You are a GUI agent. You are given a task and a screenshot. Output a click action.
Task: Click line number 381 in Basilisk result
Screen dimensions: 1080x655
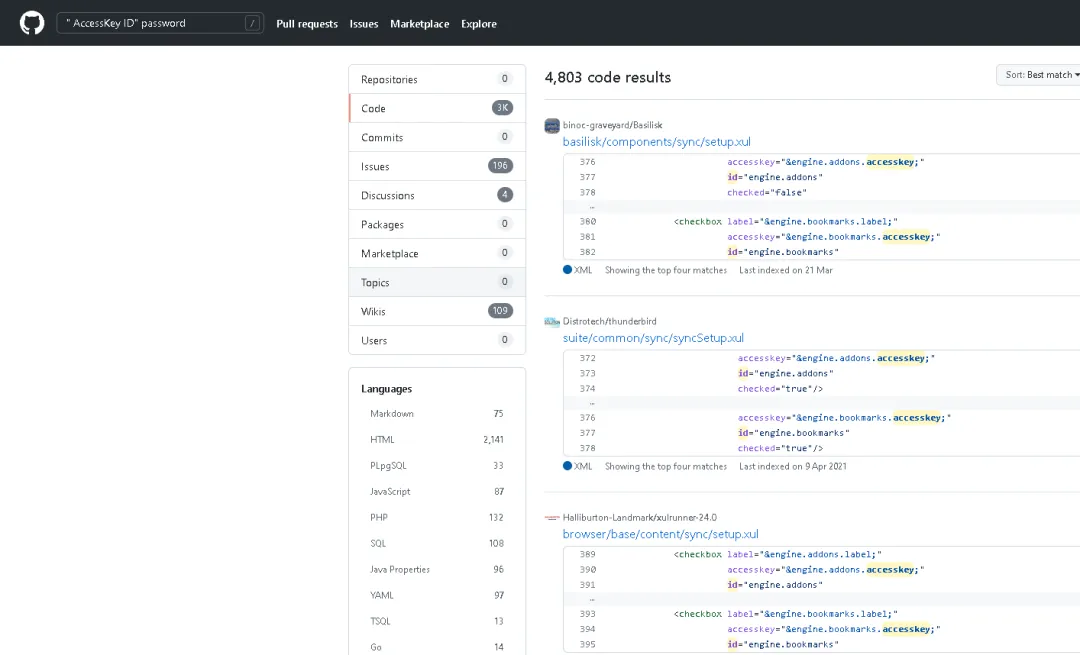pyautogui.click(x=588, y=237)
